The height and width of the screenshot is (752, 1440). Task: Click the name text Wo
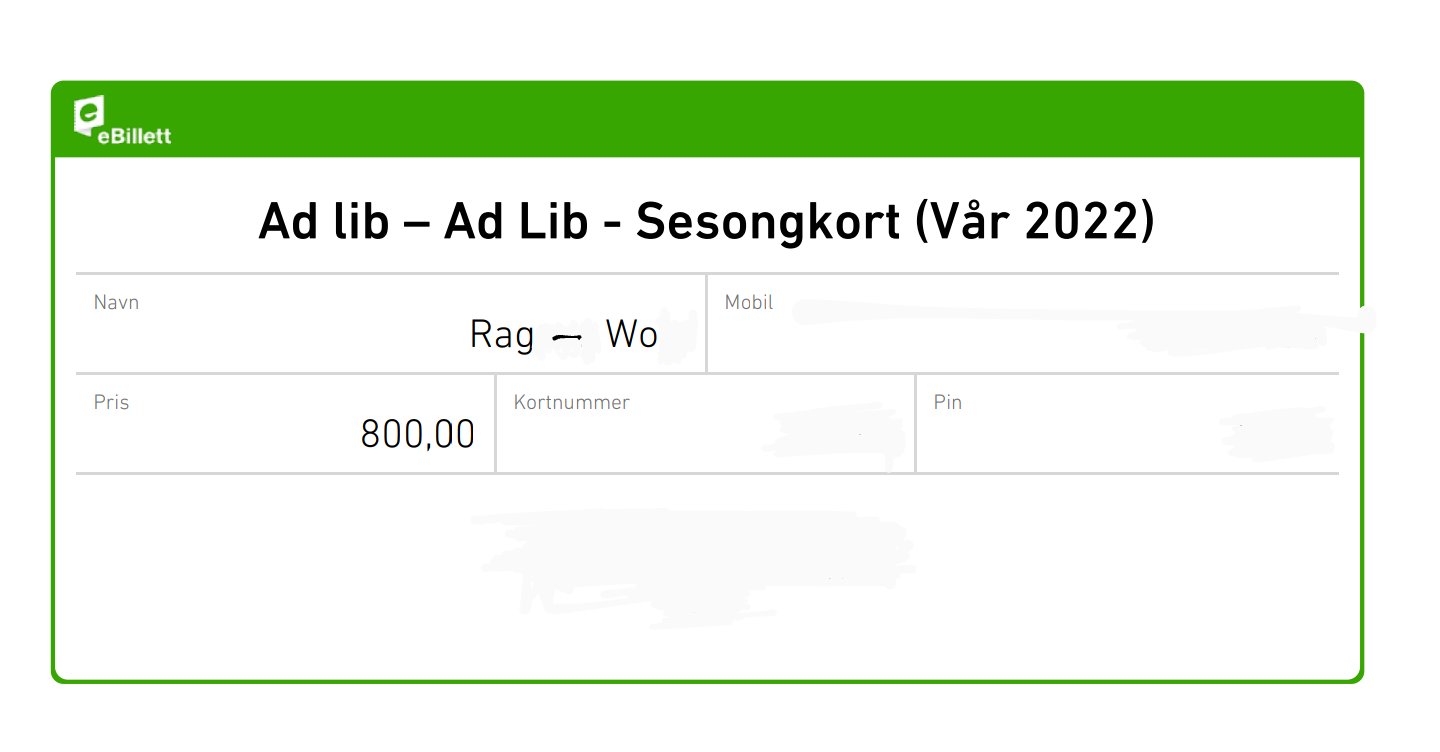pyautogui.click(x=631, y=334)
